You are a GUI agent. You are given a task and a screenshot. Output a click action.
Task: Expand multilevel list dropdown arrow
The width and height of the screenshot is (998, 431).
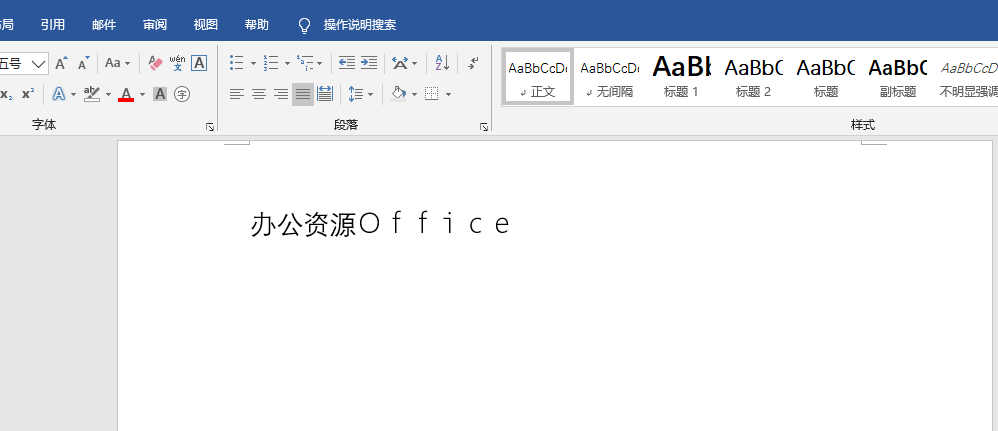319,64
